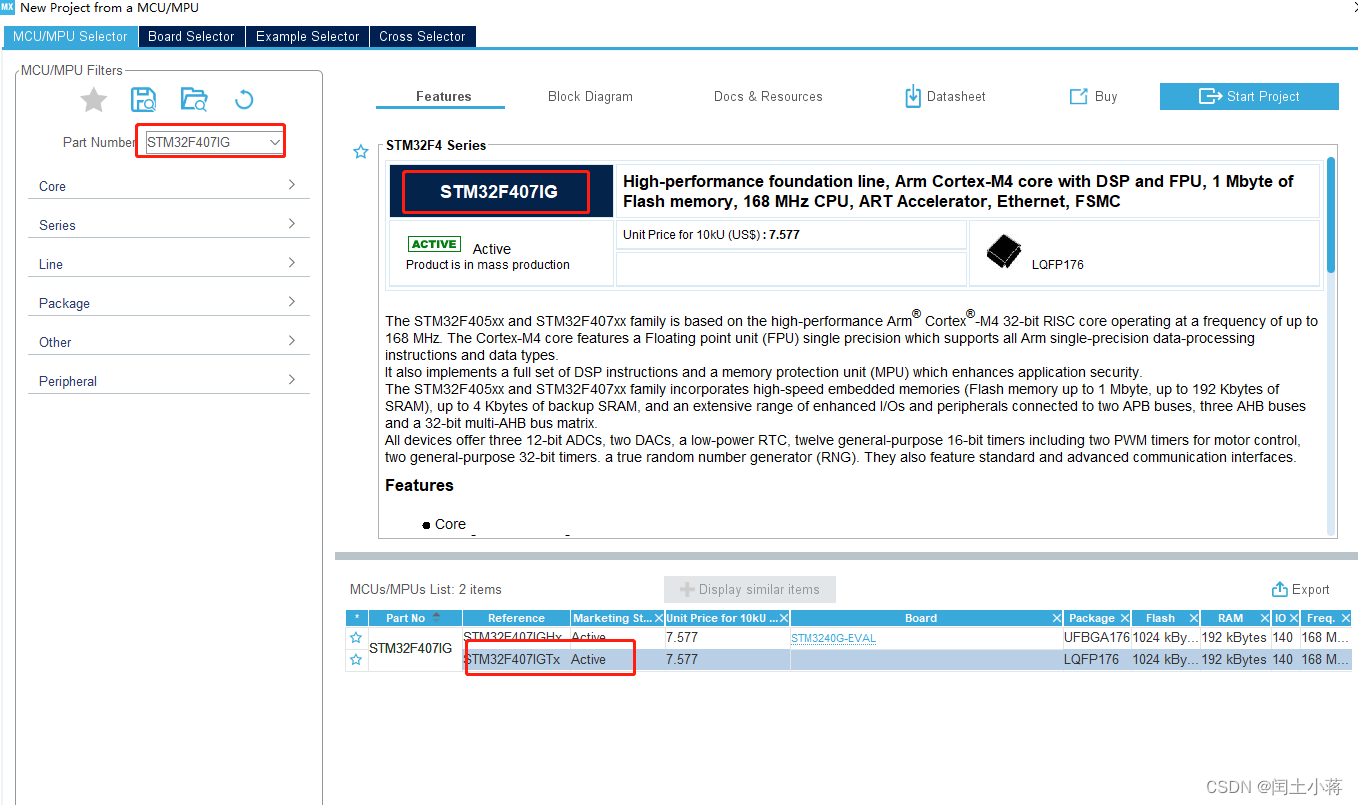This screenshot has width=1358, height=805.
Task: Switch to the Example Selector tab
Action: coord(307,36)
